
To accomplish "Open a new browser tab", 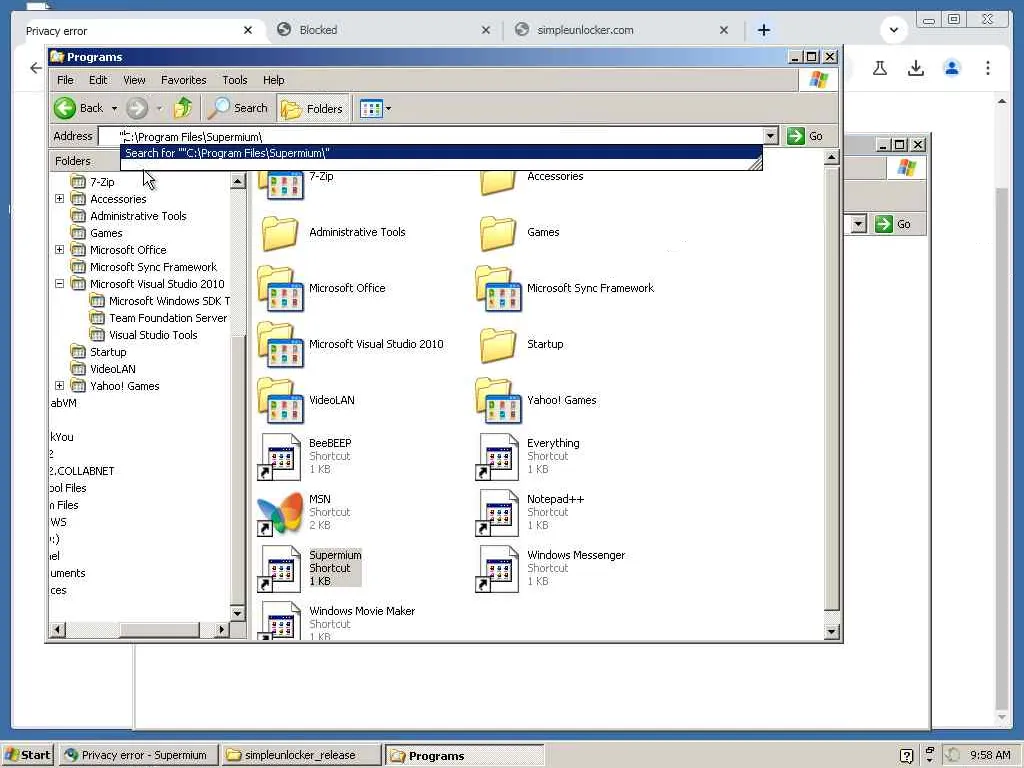I will tap(763, 30).
